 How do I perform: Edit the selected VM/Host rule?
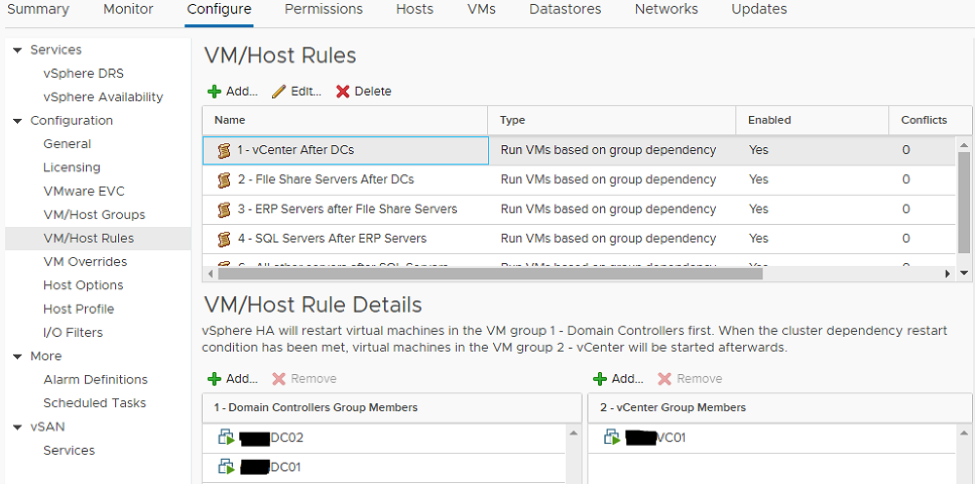296,91
